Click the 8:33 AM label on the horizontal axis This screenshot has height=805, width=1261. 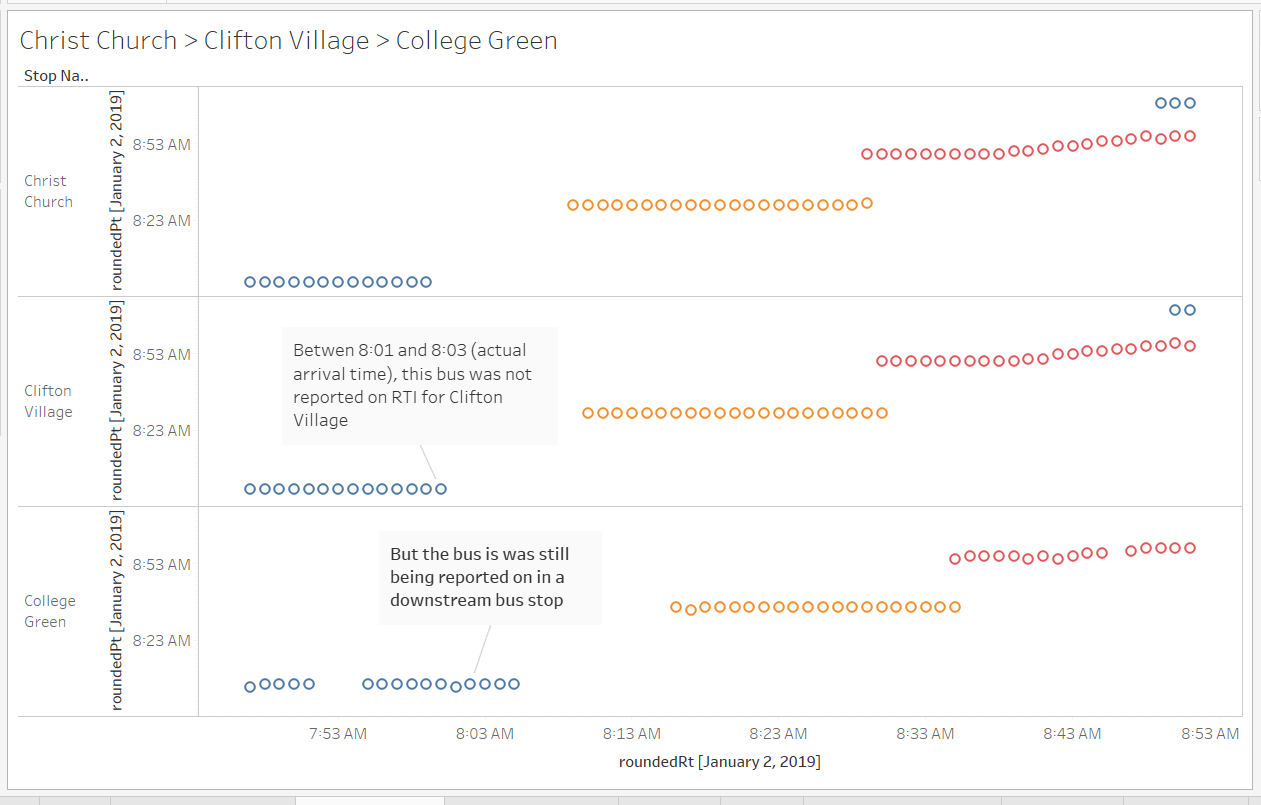925,734
